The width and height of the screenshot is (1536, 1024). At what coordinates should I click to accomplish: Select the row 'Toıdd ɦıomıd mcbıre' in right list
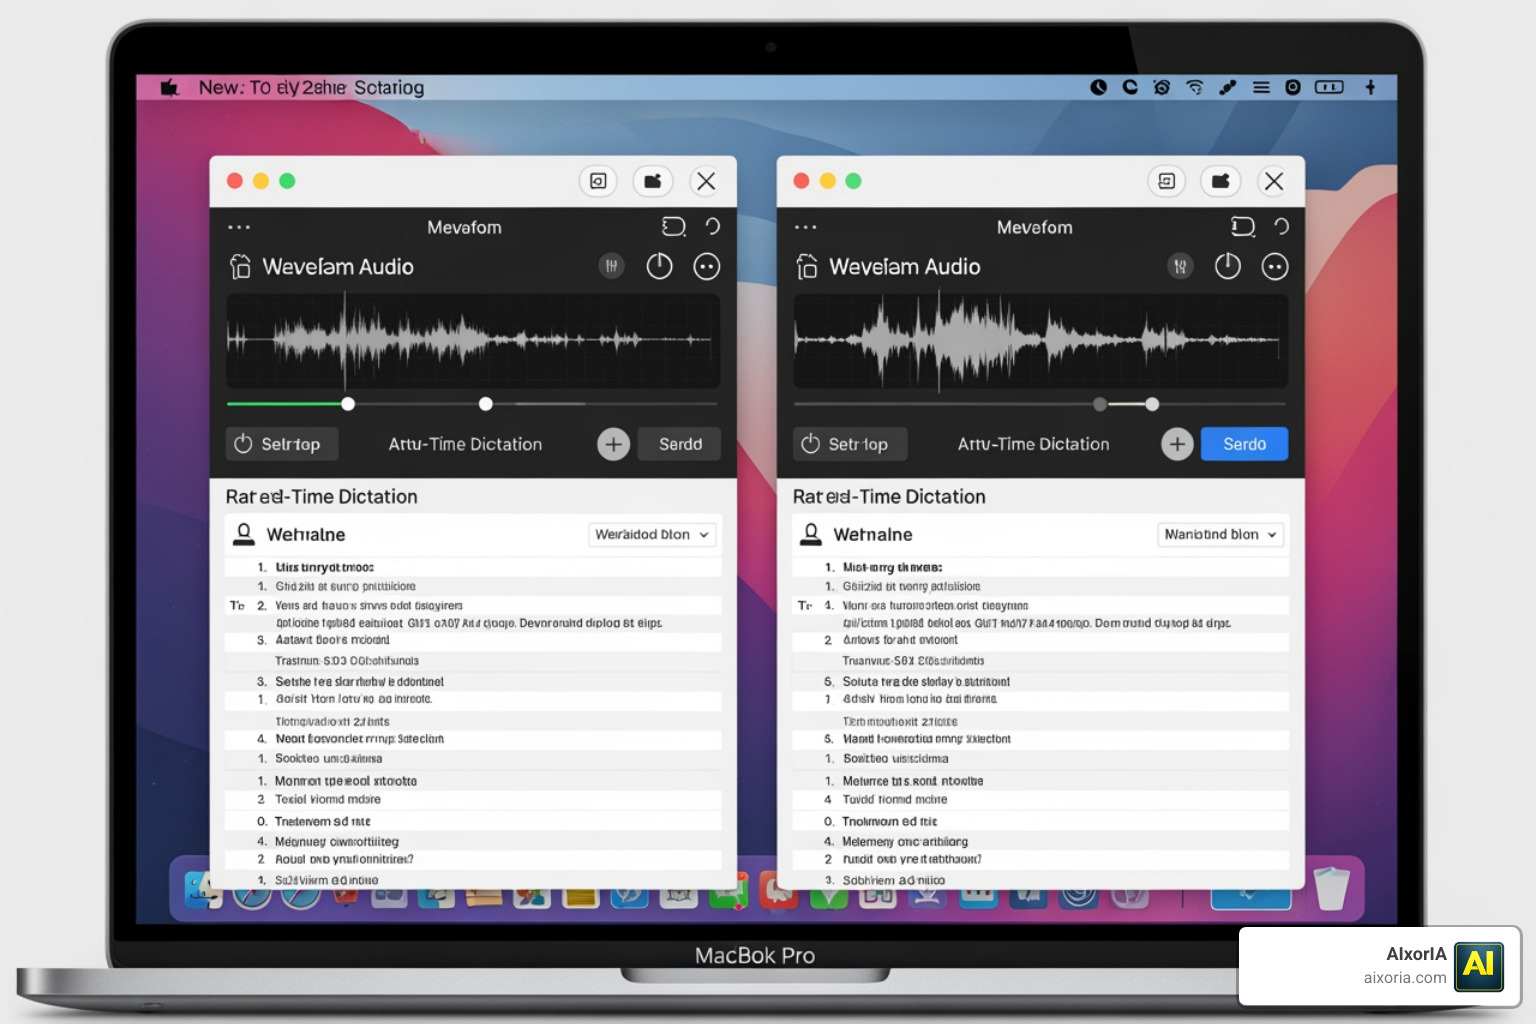coord(1040,800)
